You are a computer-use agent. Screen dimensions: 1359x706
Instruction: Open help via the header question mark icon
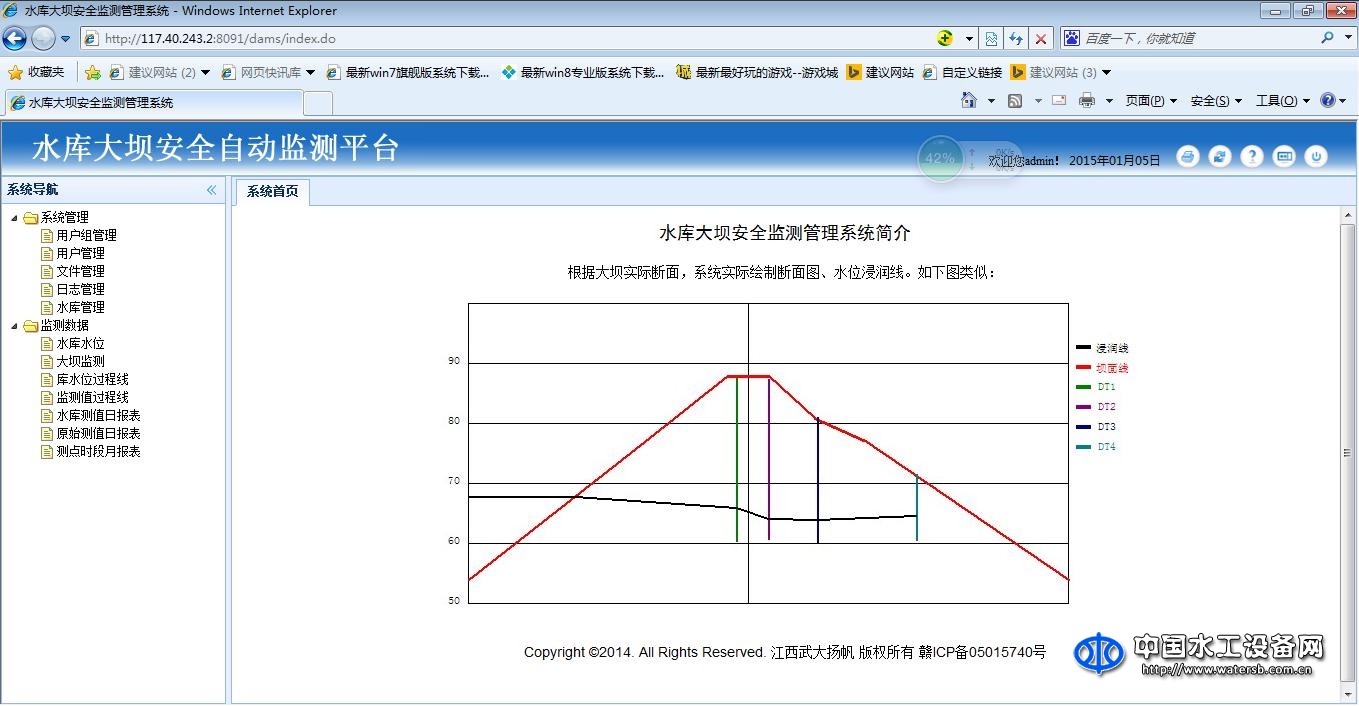(x=1251, y=157)
